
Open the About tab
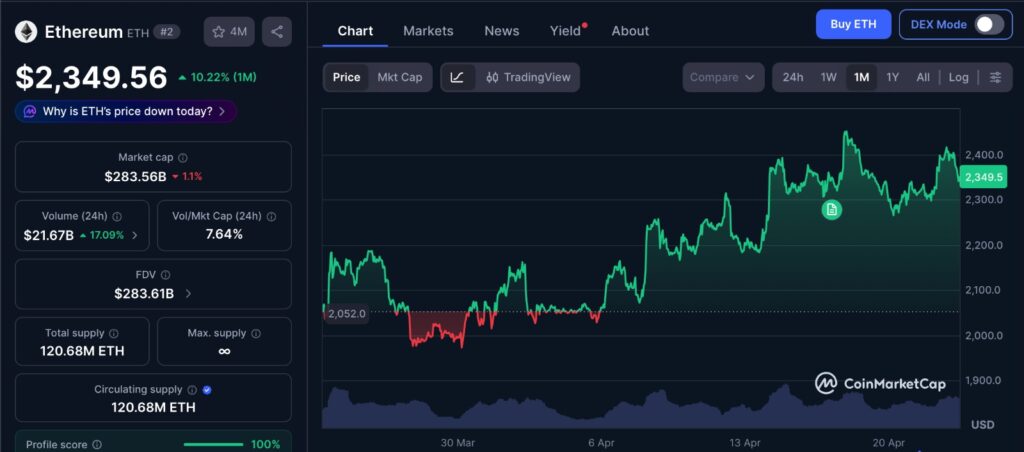(630, 31)
